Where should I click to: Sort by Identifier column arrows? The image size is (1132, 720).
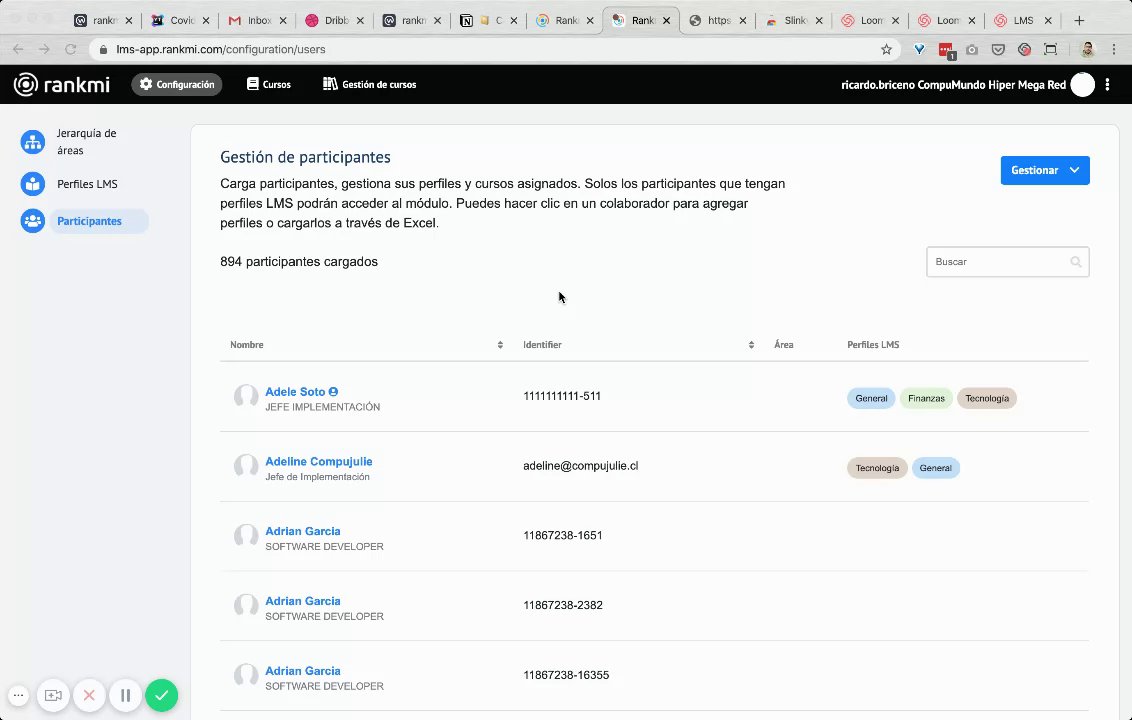click(x=751, y=345)
